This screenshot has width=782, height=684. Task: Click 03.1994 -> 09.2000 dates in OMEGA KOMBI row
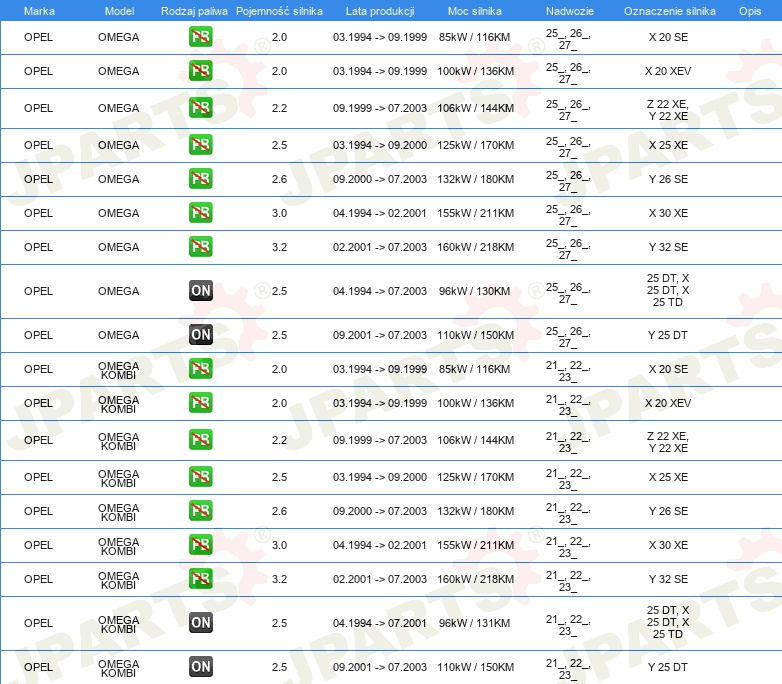pos(380,477)
